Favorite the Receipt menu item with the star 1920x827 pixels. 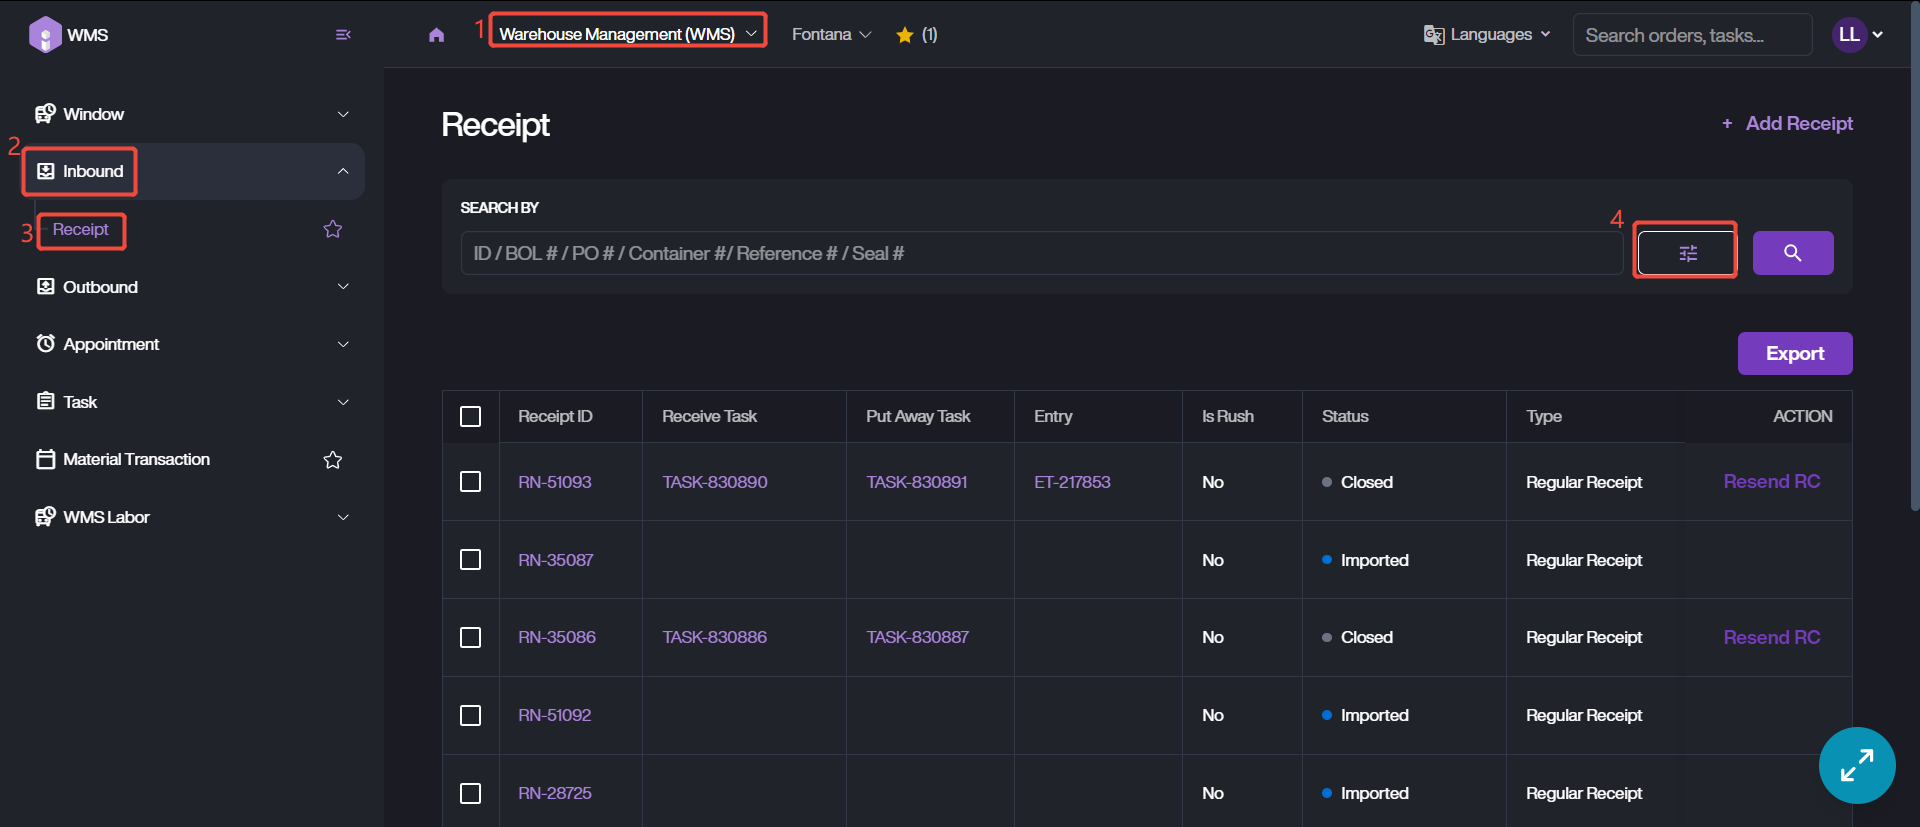point(333,230)
